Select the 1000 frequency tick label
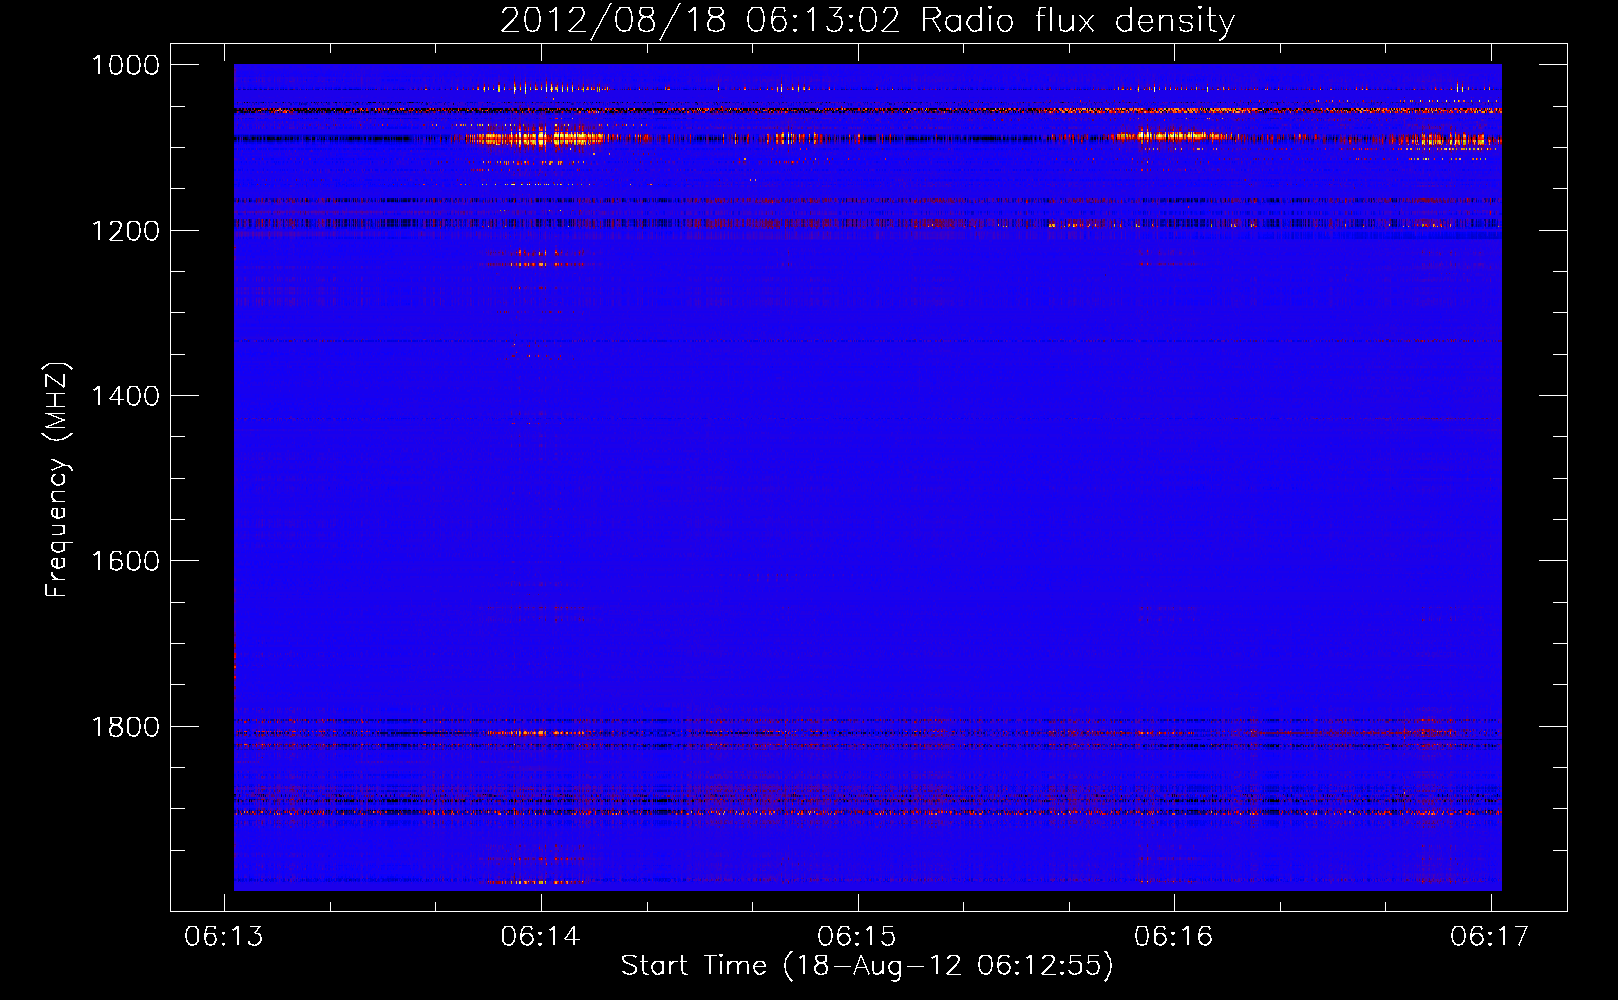Screen dimensions: 1618x1000 (125, 65)
